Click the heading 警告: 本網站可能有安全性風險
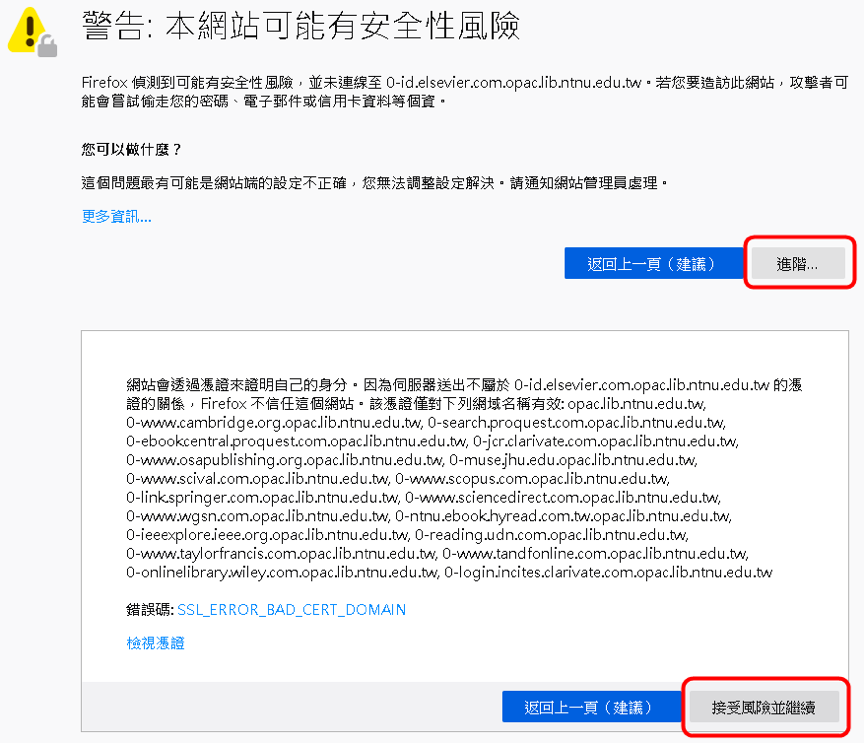This screenshot has width=864, height=743. [301, 26]
